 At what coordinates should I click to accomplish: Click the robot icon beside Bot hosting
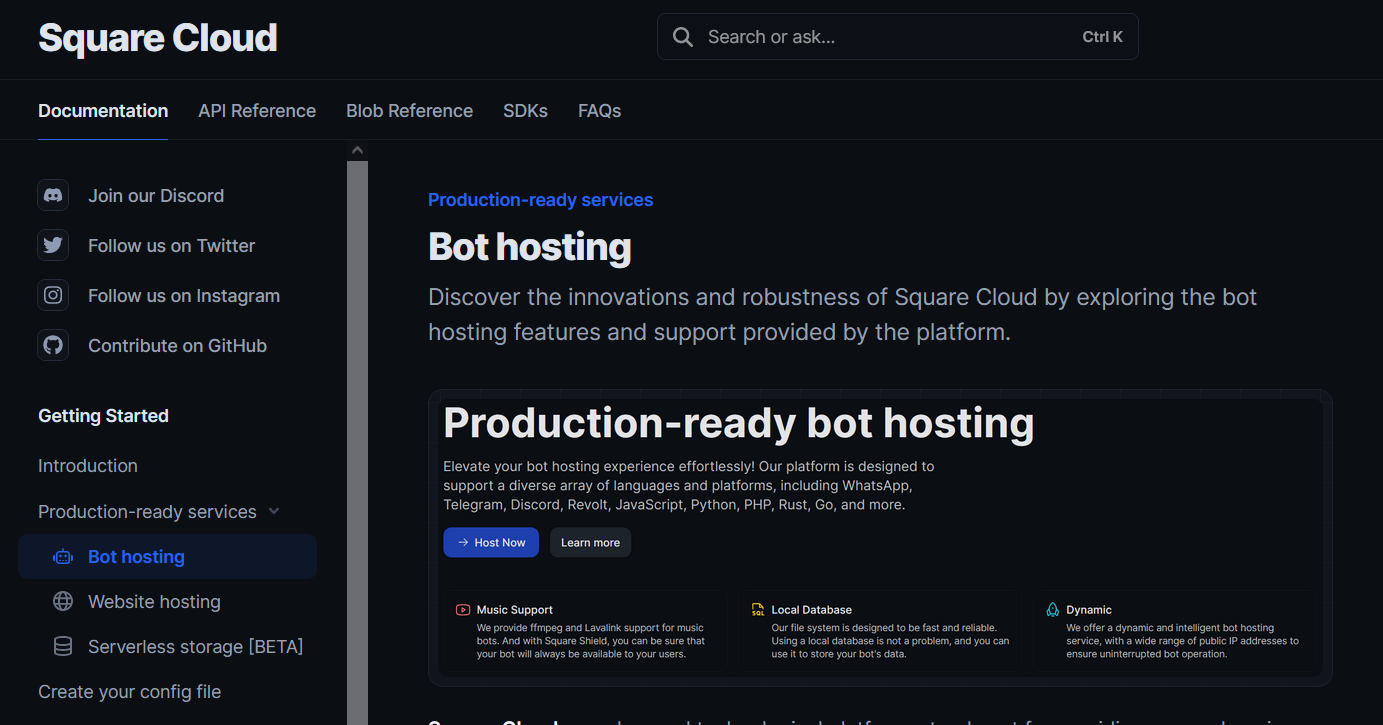tap(63, 557)
